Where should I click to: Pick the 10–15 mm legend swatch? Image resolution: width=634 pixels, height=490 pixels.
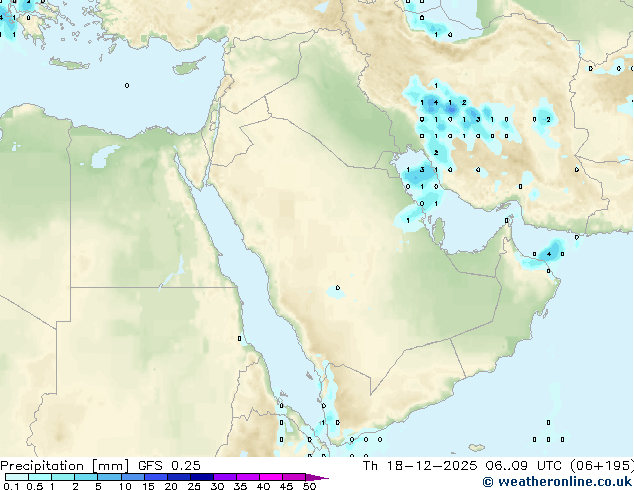click(132, 477)
